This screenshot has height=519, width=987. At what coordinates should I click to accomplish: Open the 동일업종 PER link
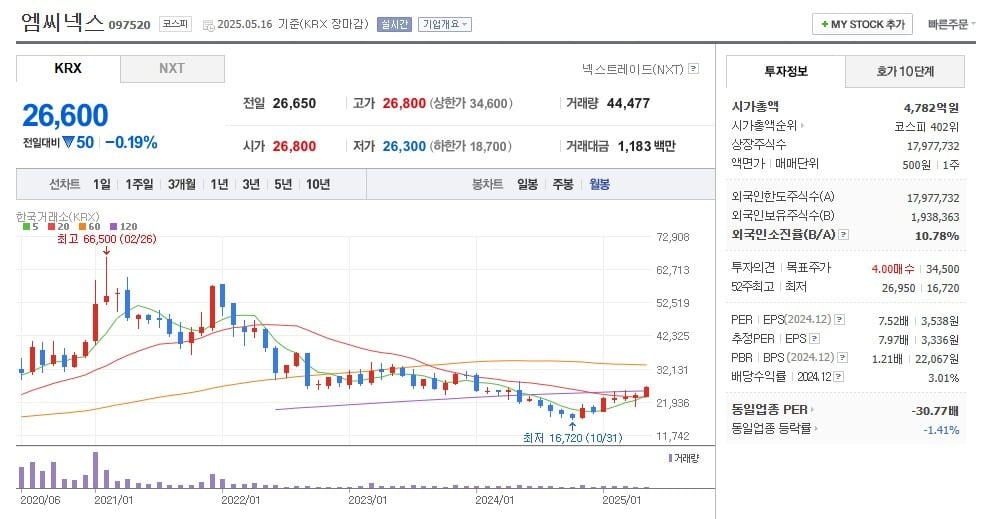point(772,410)
